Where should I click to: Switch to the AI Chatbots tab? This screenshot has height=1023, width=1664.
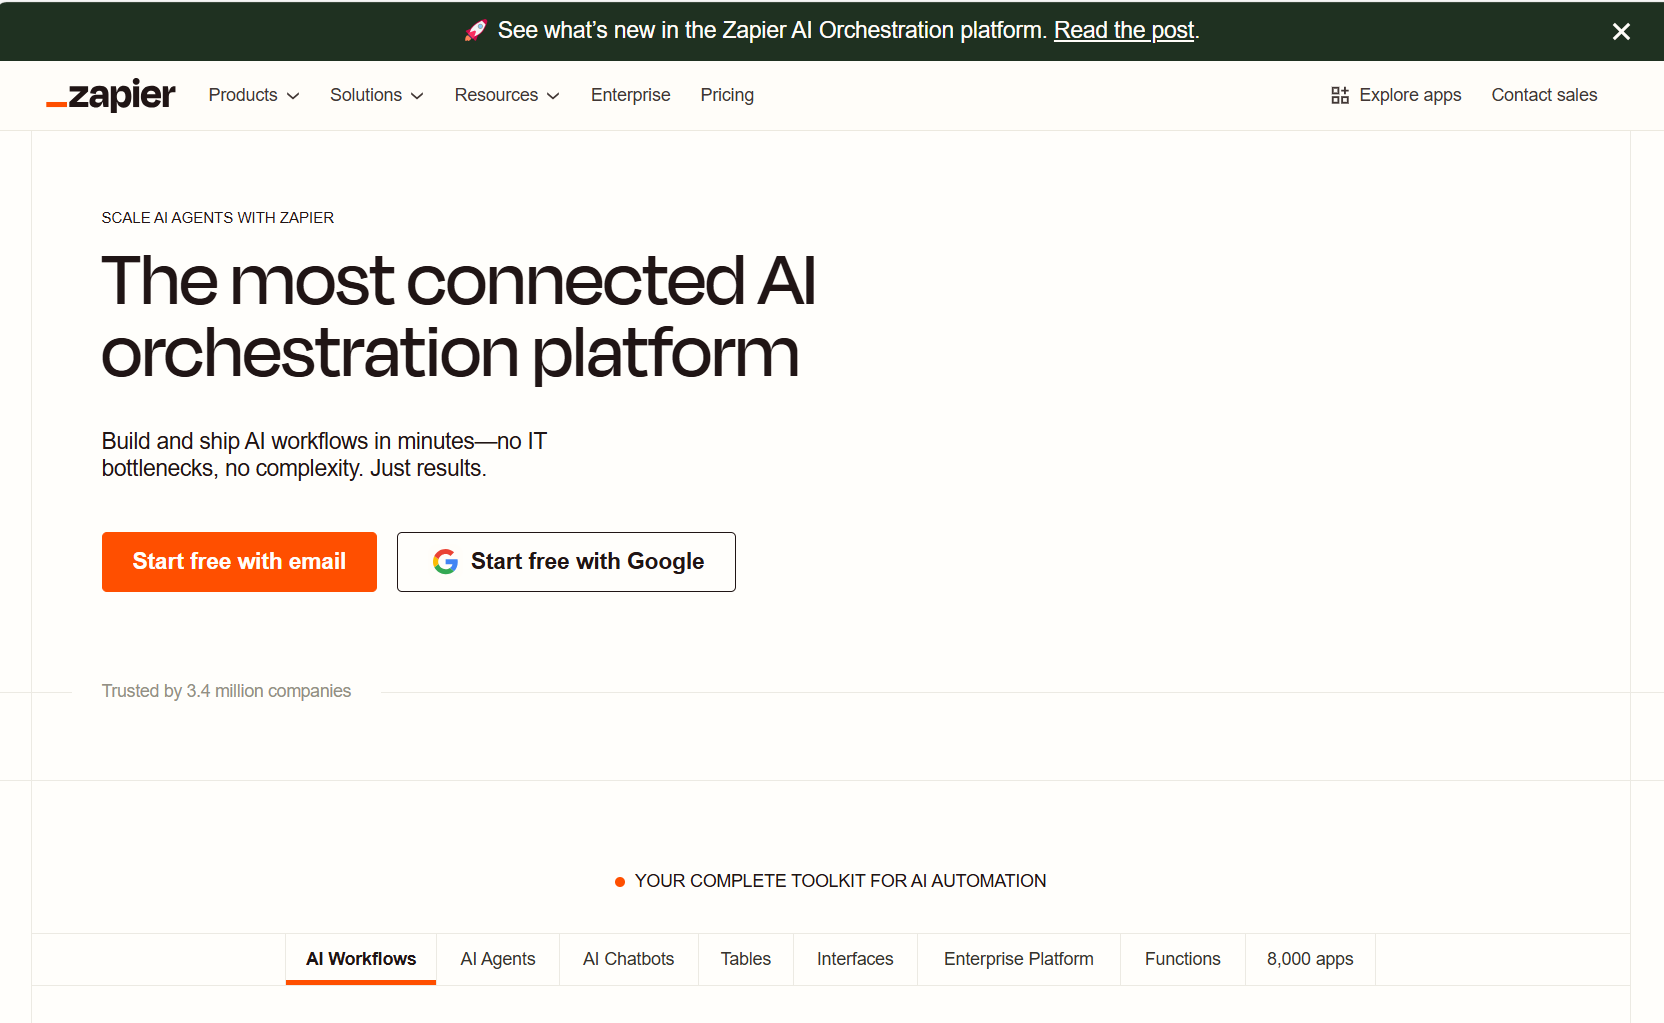(629, 959)
